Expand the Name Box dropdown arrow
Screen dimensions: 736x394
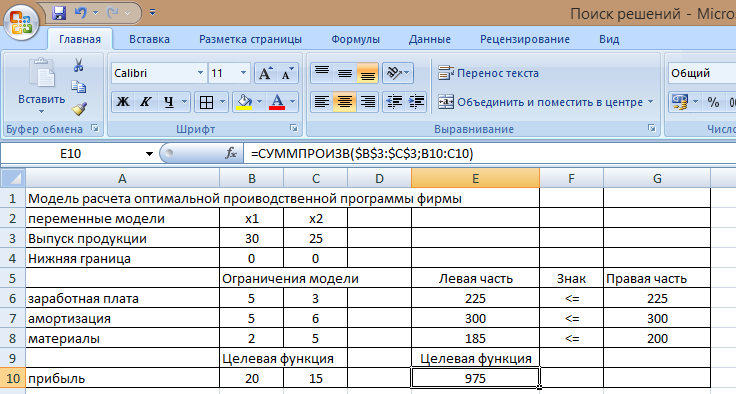149,154
